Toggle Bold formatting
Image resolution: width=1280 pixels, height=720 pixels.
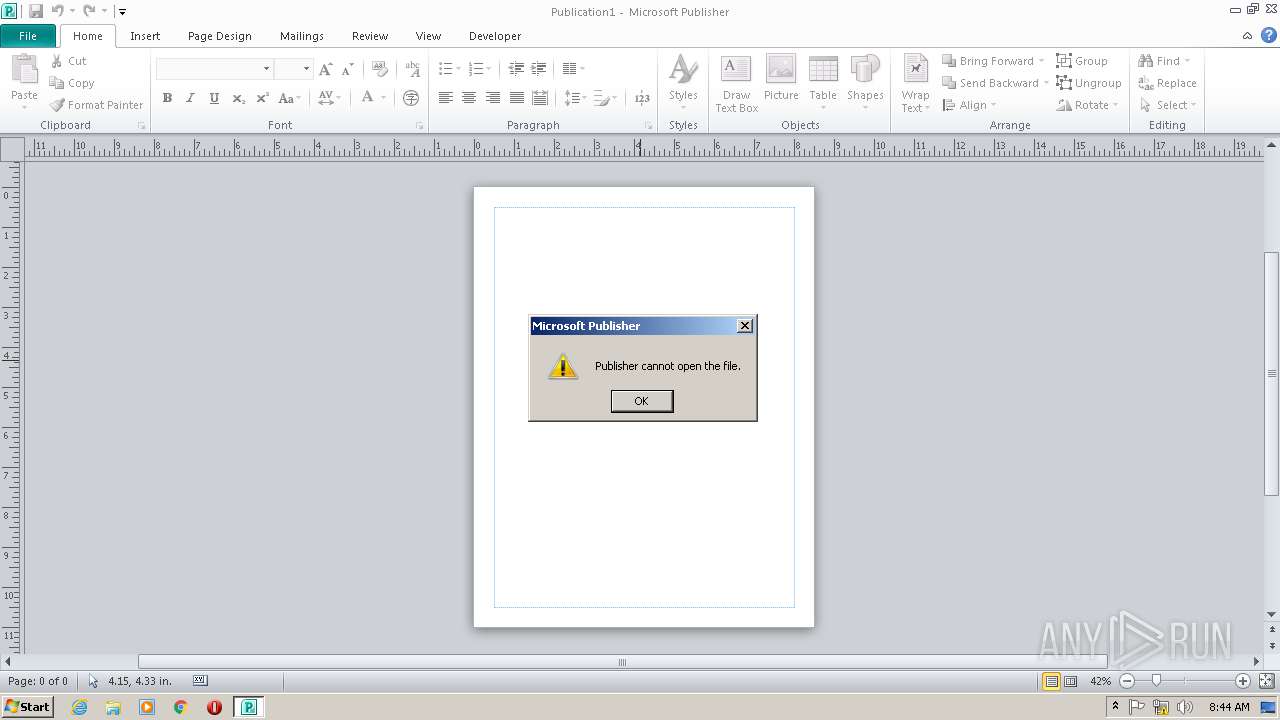coord(167,98)
